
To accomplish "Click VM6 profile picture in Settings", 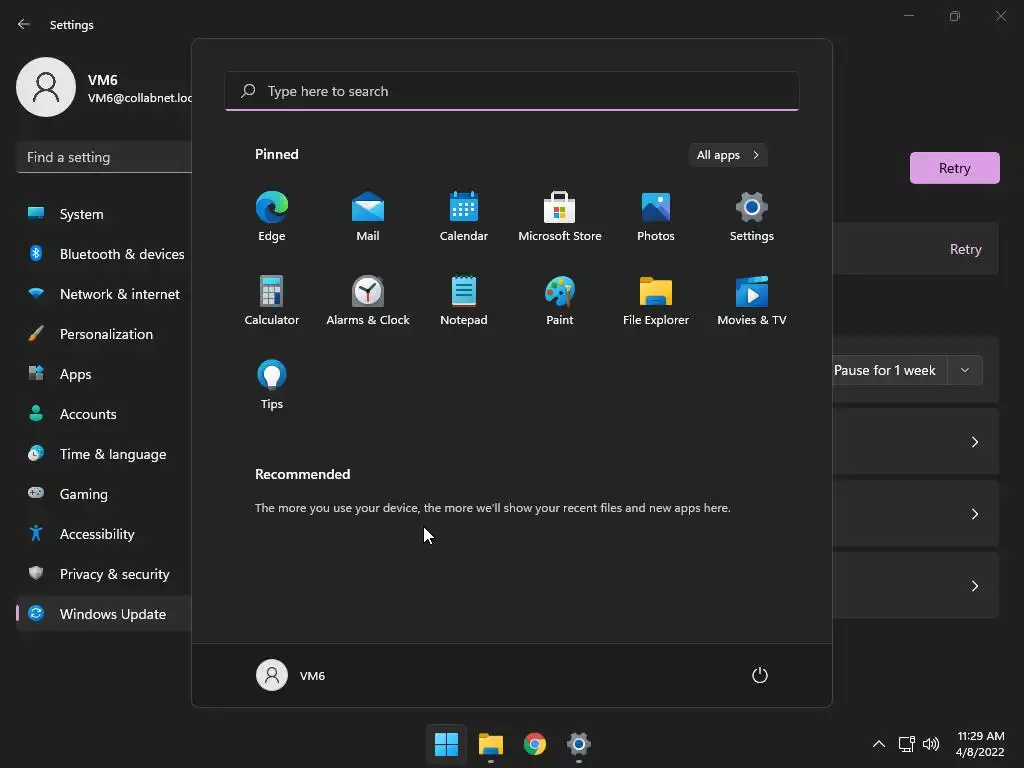I will 46,87.
